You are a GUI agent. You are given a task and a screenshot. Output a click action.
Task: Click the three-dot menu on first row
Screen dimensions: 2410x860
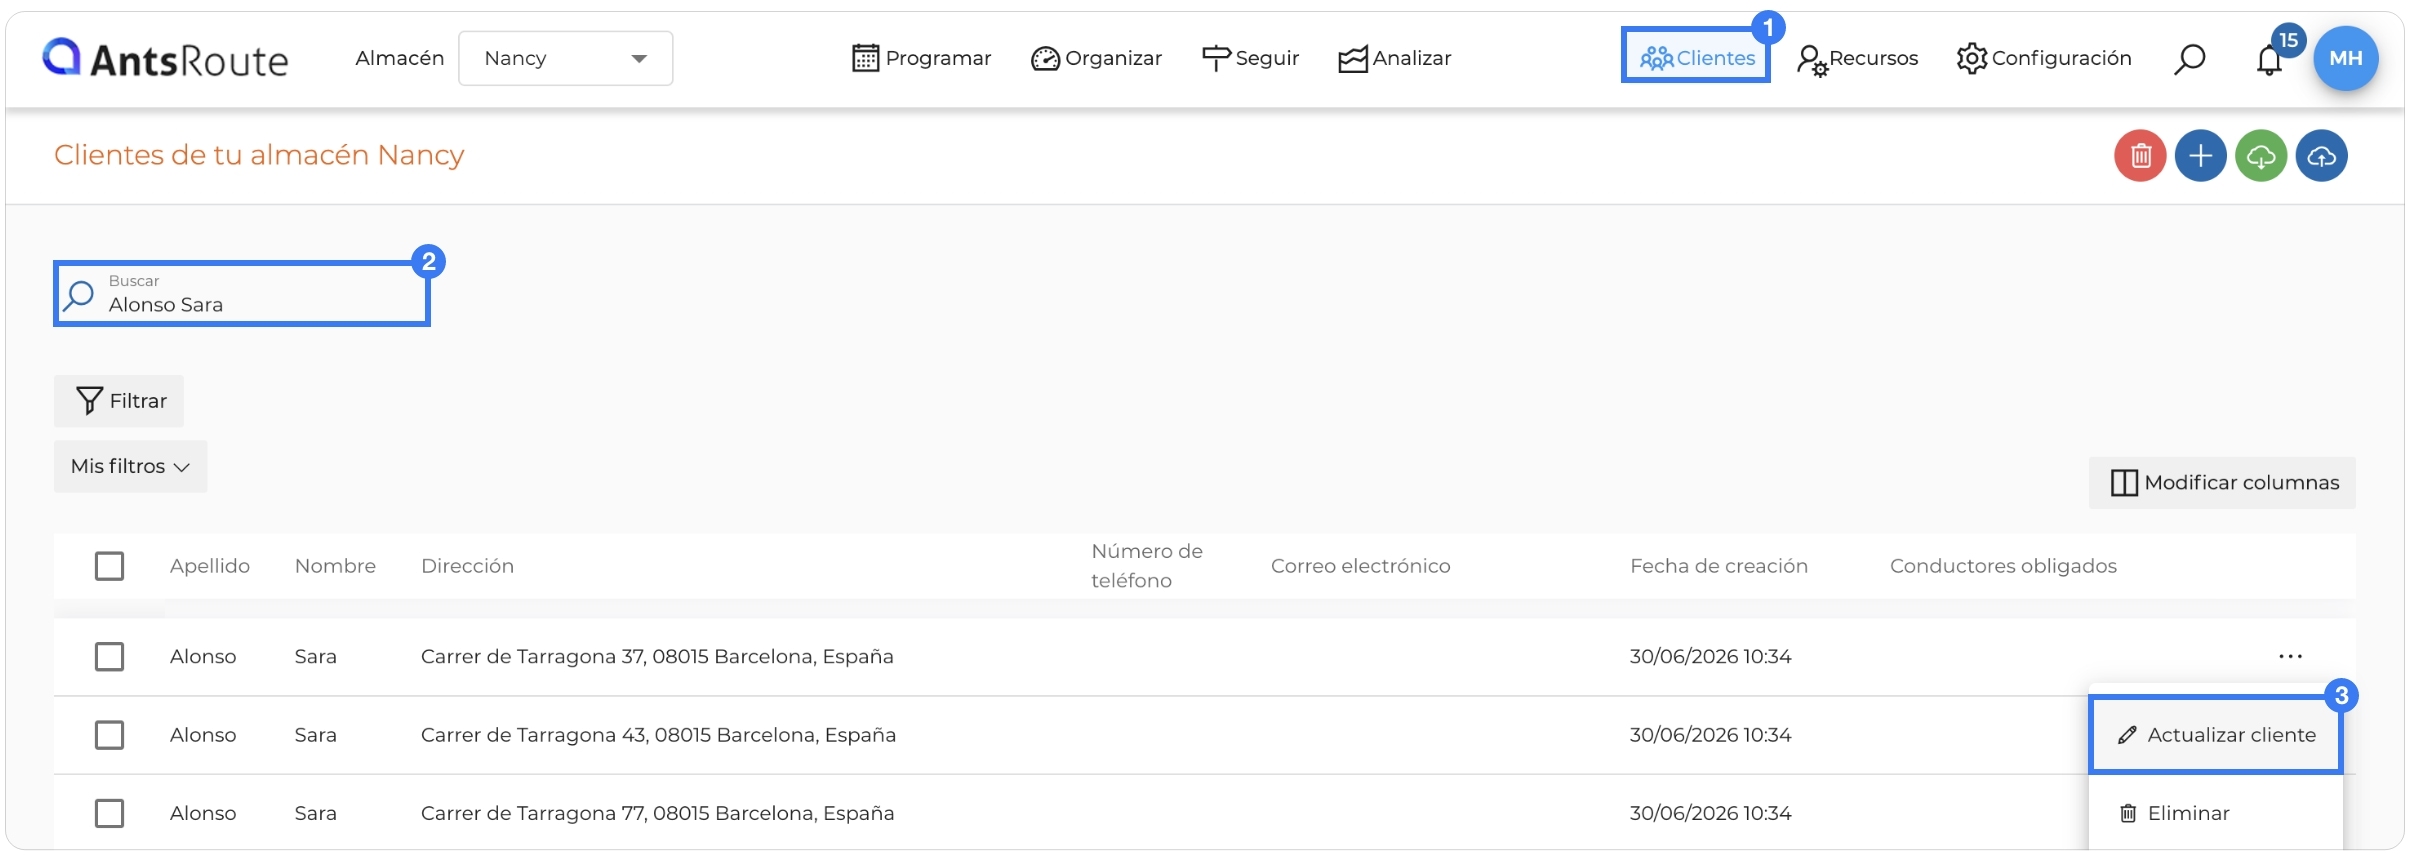coord(2290,657)
